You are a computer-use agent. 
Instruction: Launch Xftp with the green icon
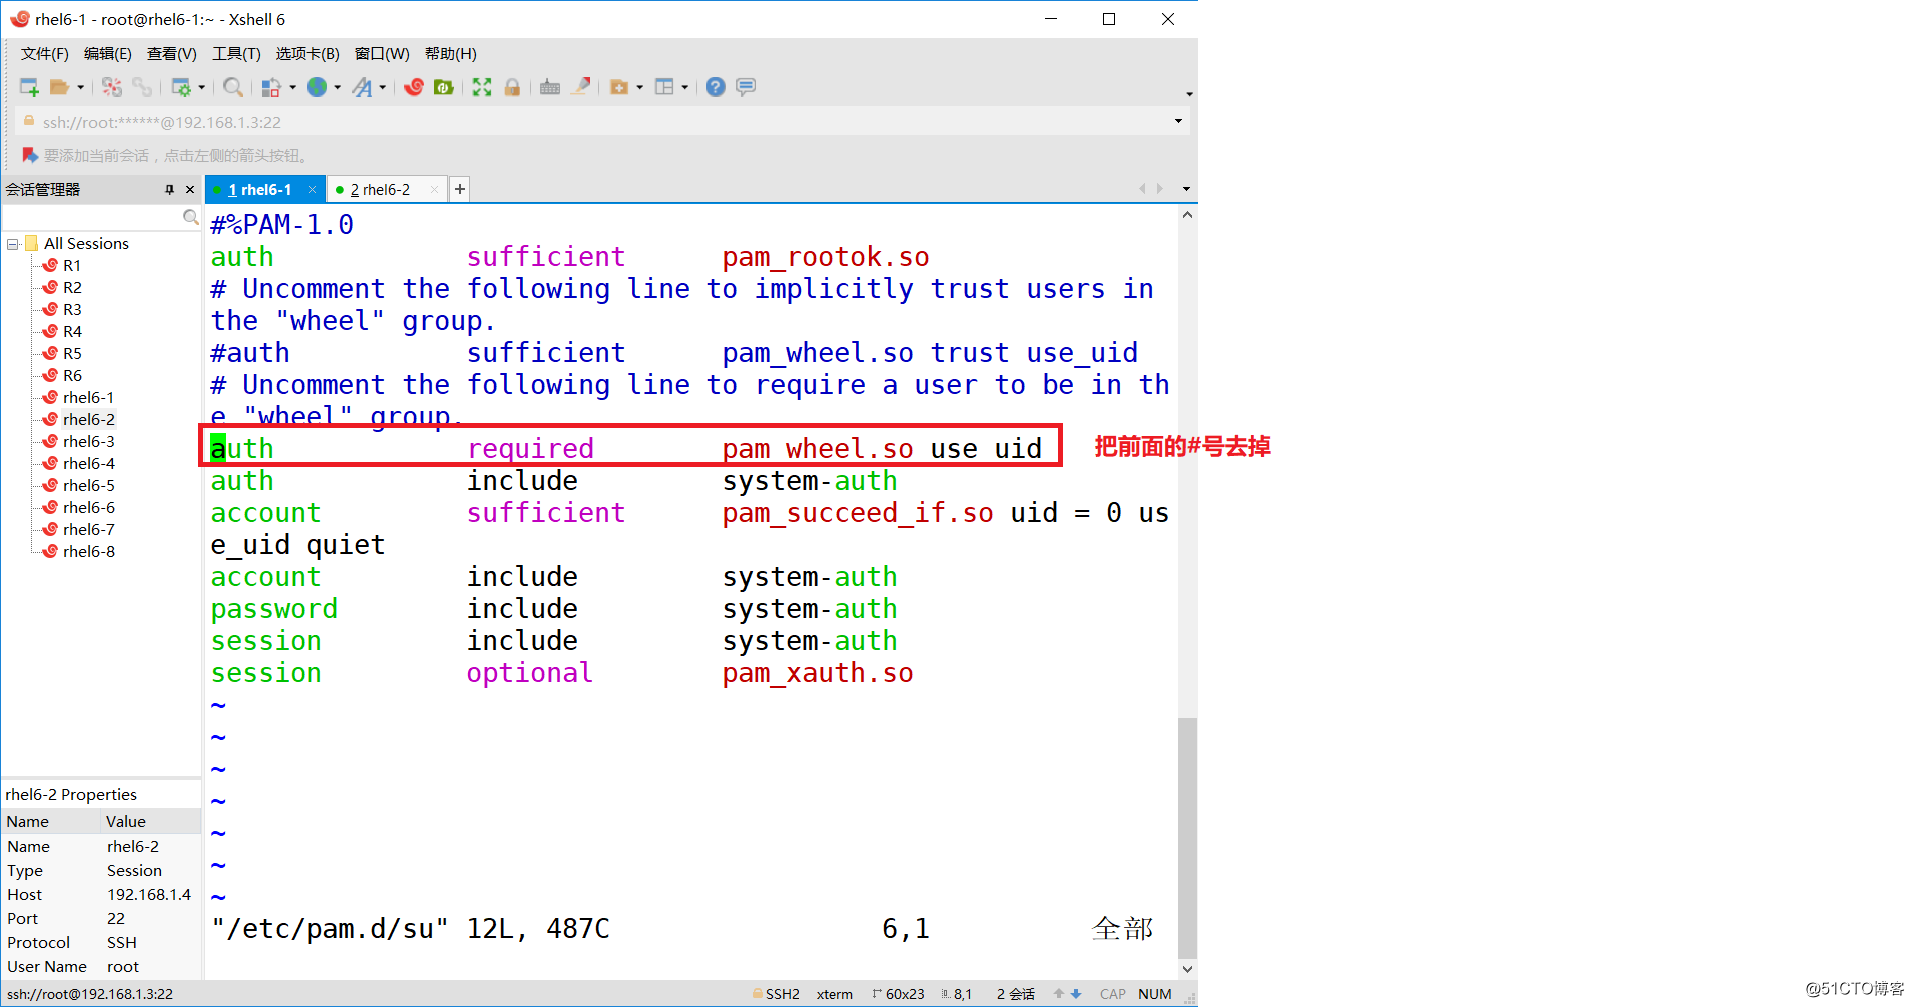444,87
